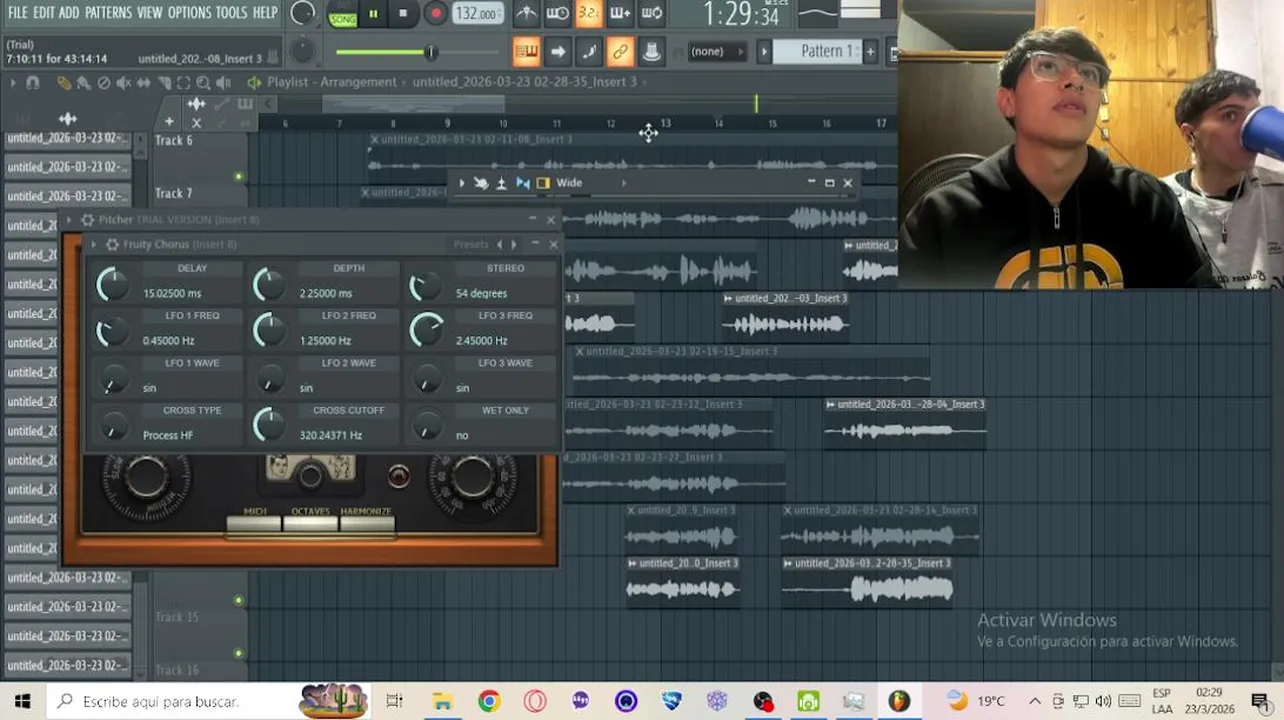The height and width of the screenshot is (720, 1284).
Task: Select the playlist paint brush tool
Action: 84,83
